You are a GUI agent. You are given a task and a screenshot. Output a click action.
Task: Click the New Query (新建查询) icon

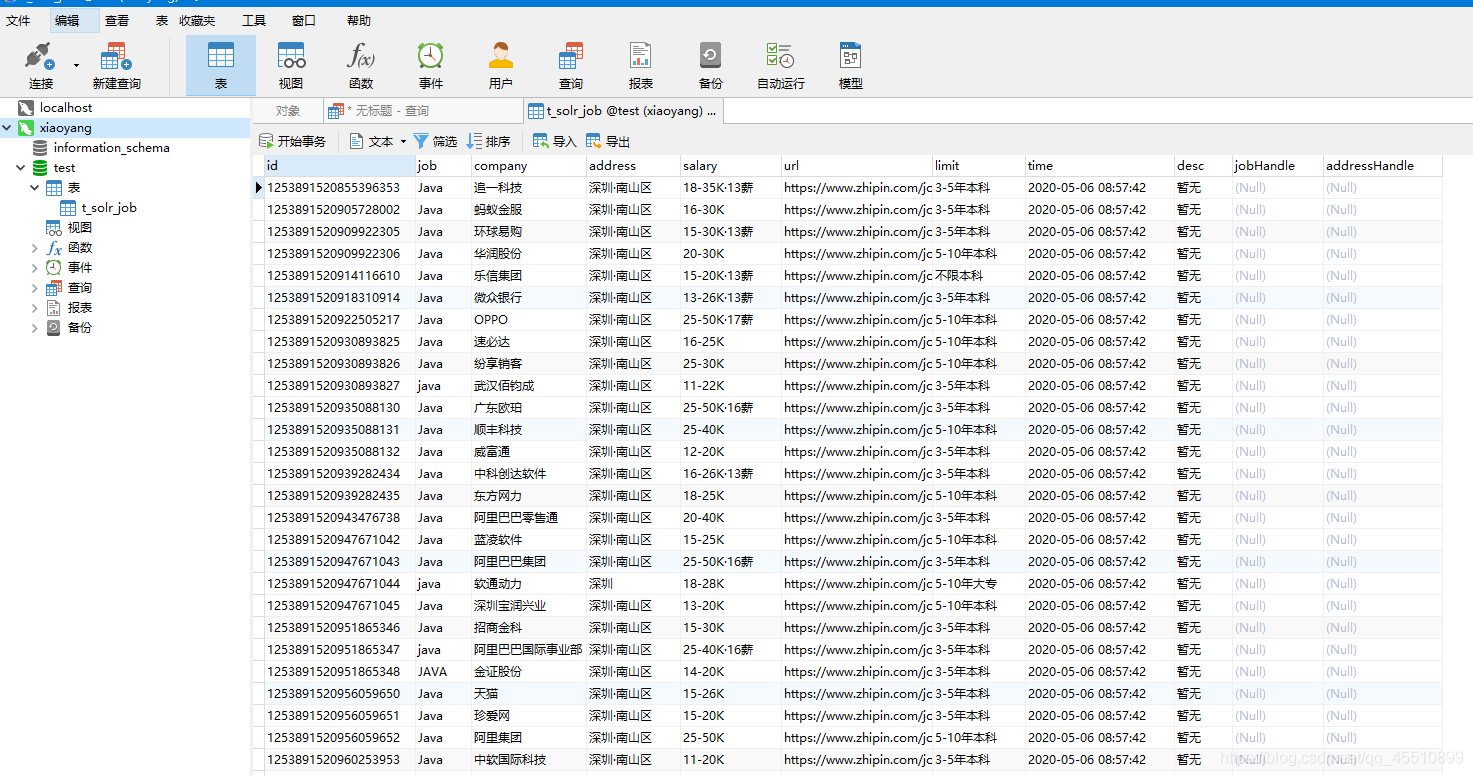[116, 56]
